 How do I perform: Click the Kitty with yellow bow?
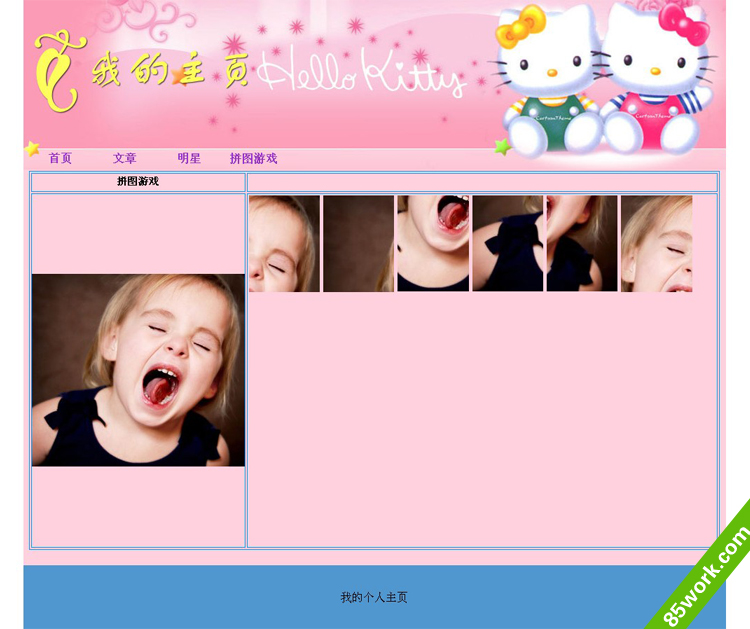click(549, 81)
